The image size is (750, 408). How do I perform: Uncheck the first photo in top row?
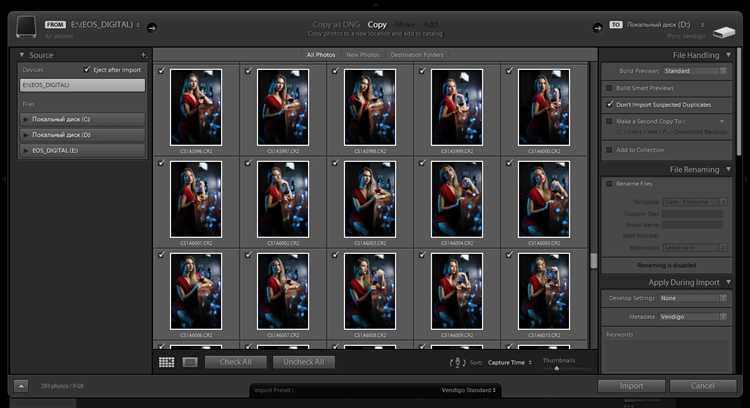(162, 71)
